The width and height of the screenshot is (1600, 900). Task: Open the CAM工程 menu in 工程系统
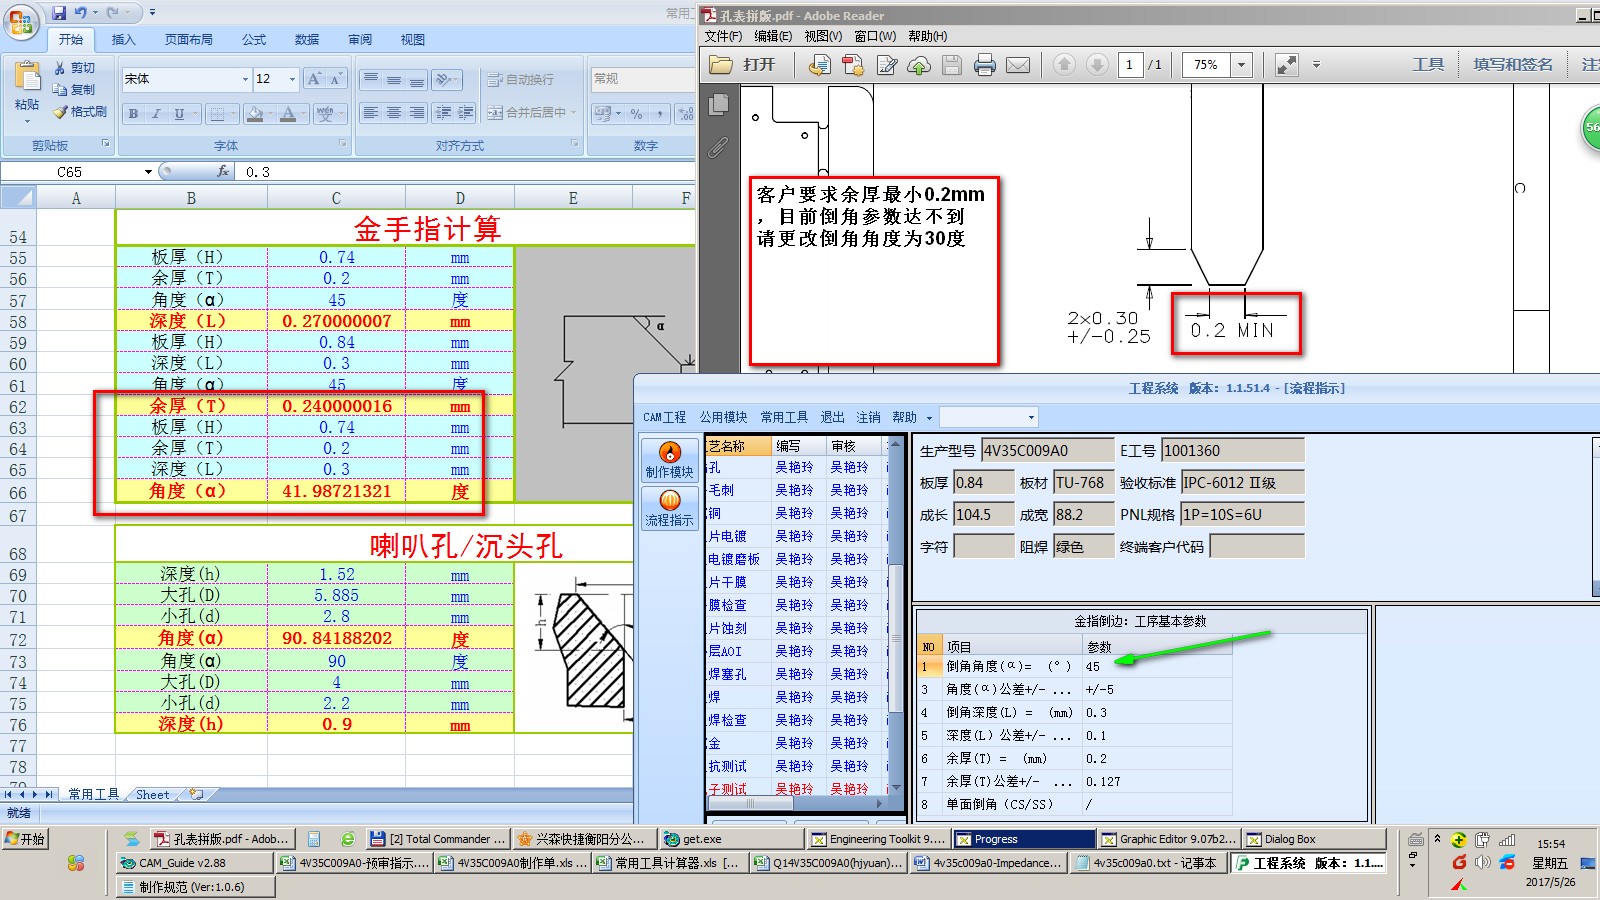coord(664,417)
